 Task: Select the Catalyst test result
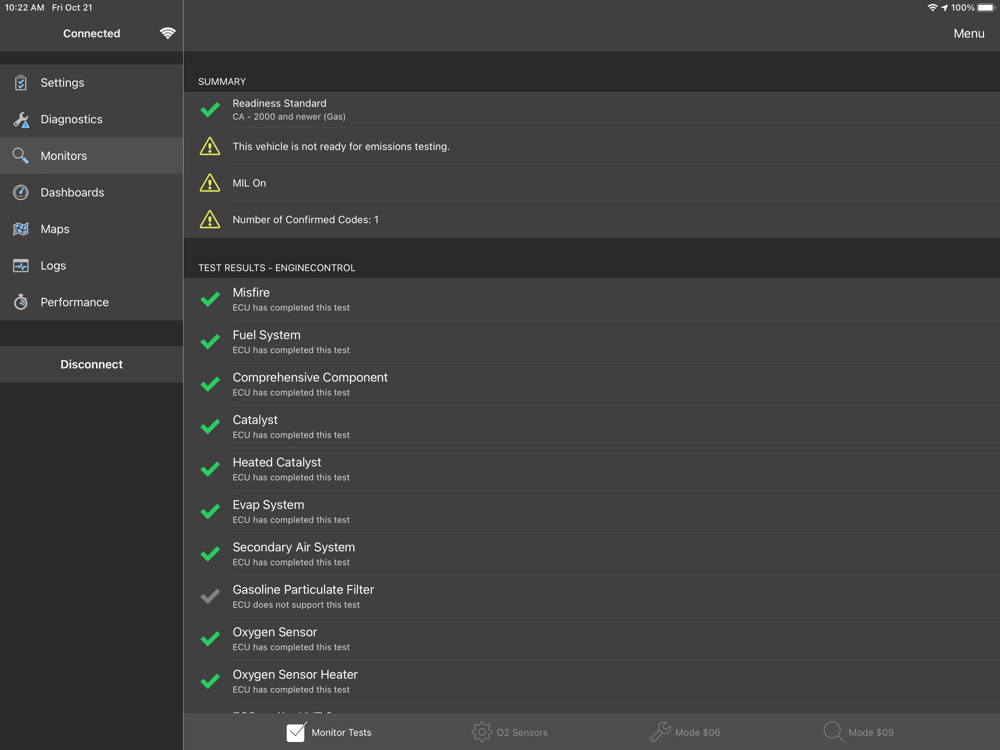tap(592, 427)
